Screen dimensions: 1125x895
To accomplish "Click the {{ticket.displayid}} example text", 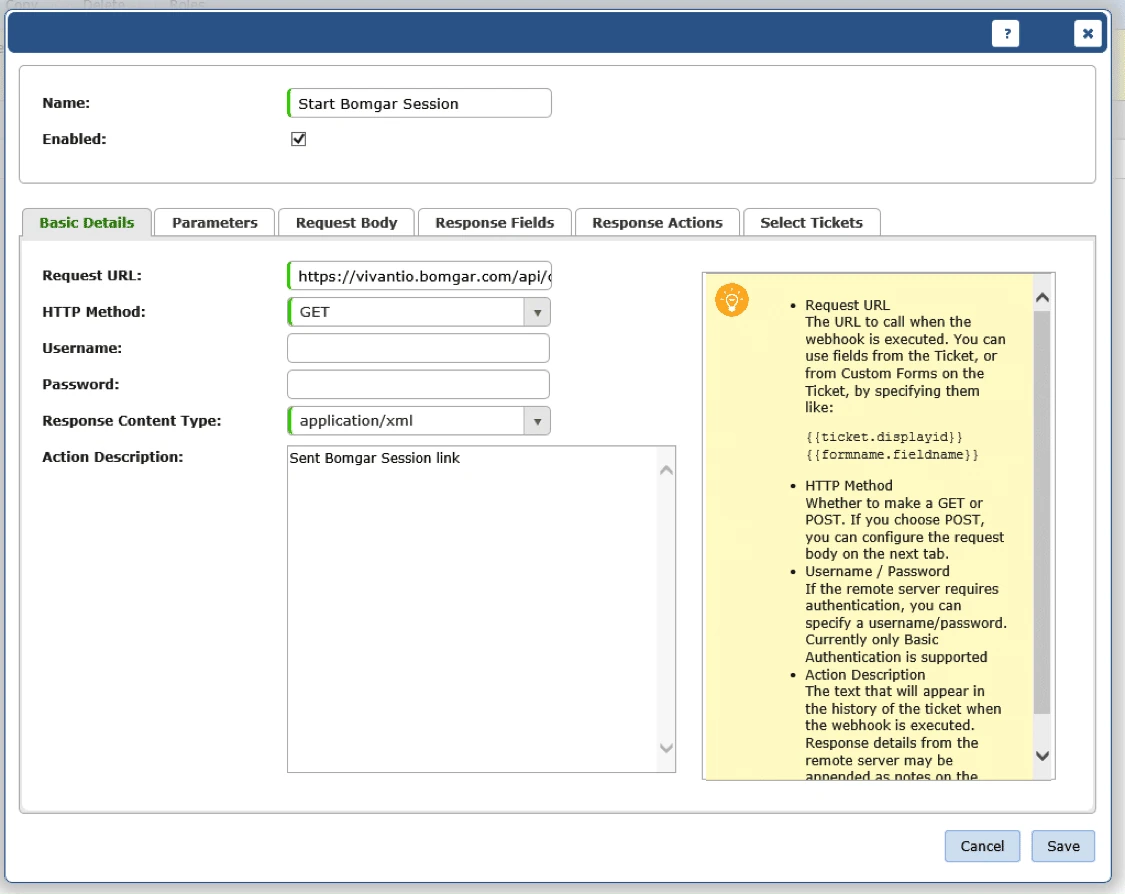I will click(x=884, y=437).
